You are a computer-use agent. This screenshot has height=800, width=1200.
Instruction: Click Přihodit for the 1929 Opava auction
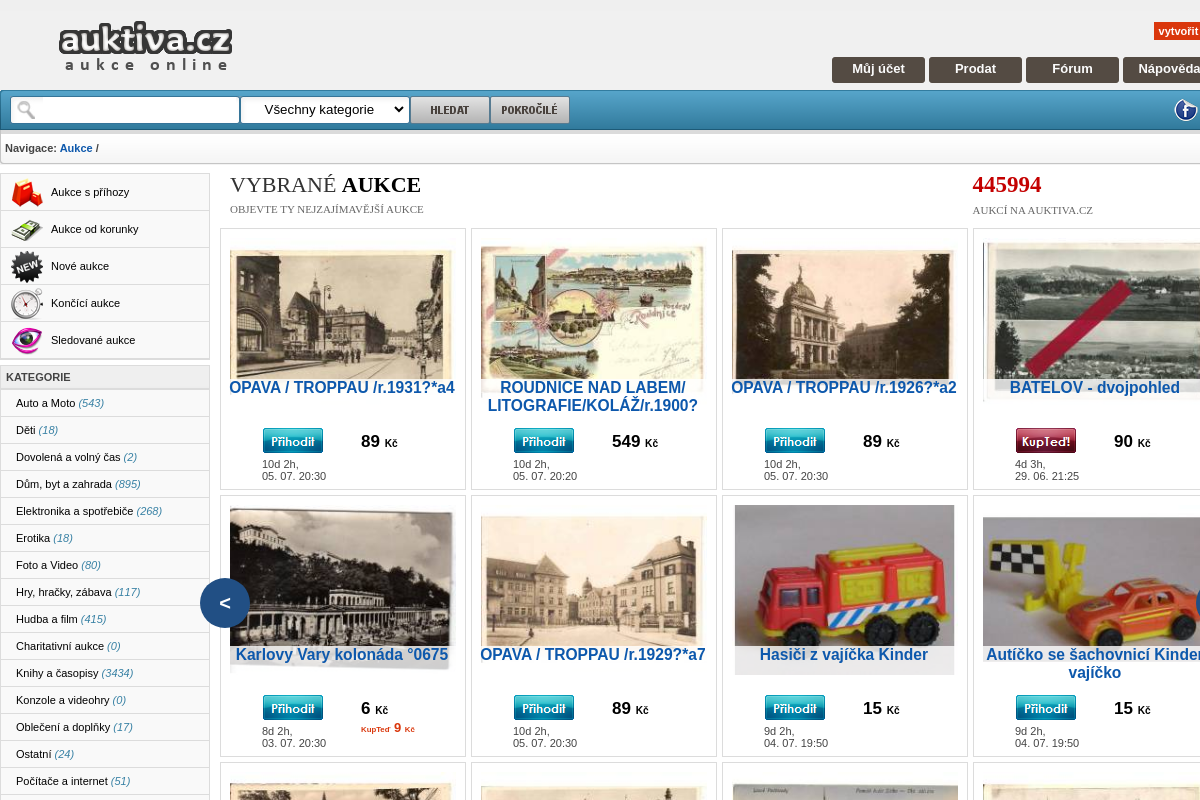click(x=544, y=708)
